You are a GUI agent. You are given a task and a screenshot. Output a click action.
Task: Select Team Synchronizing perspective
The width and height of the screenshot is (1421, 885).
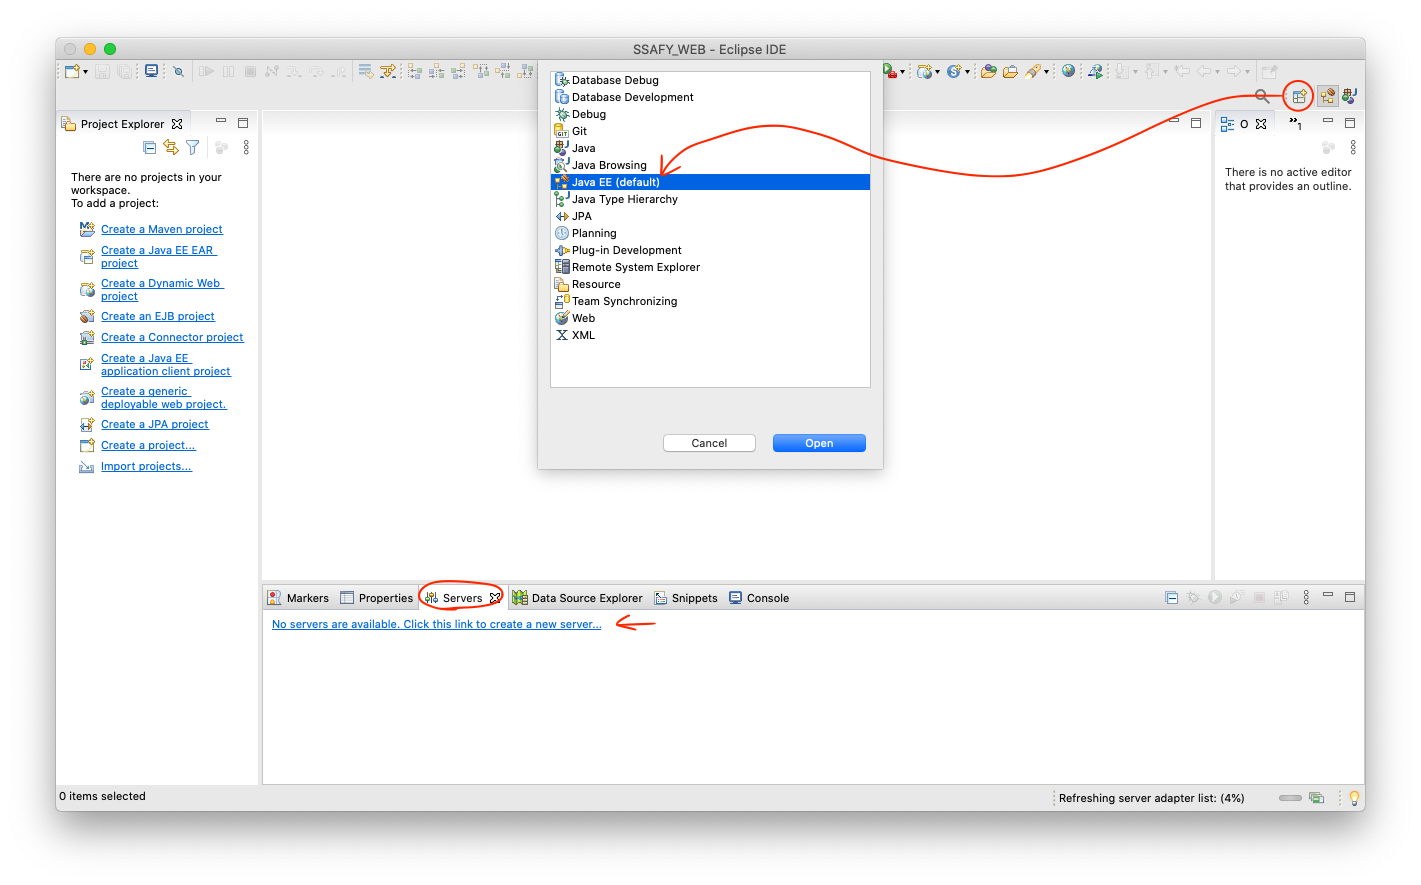710,301
